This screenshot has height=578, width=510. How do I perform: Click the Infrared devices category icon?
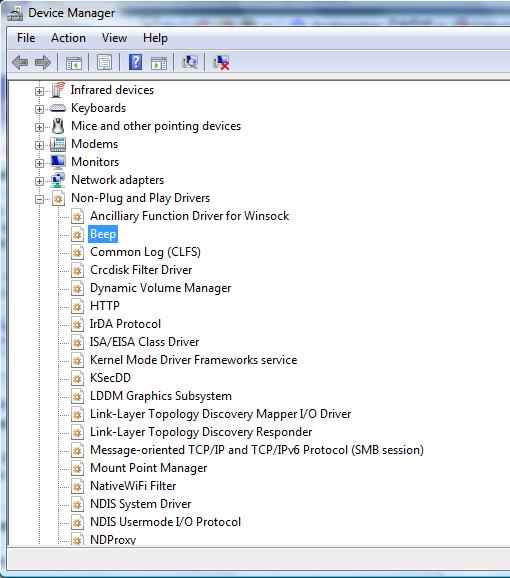point(58,90)
